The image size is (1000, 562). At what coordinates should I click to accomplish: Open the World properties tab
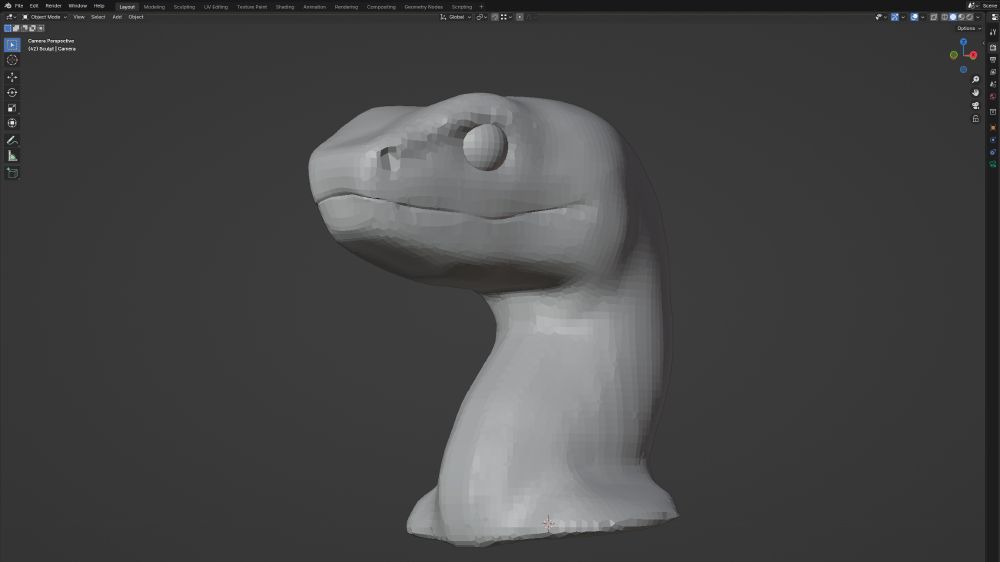click(x=993, y=96)
